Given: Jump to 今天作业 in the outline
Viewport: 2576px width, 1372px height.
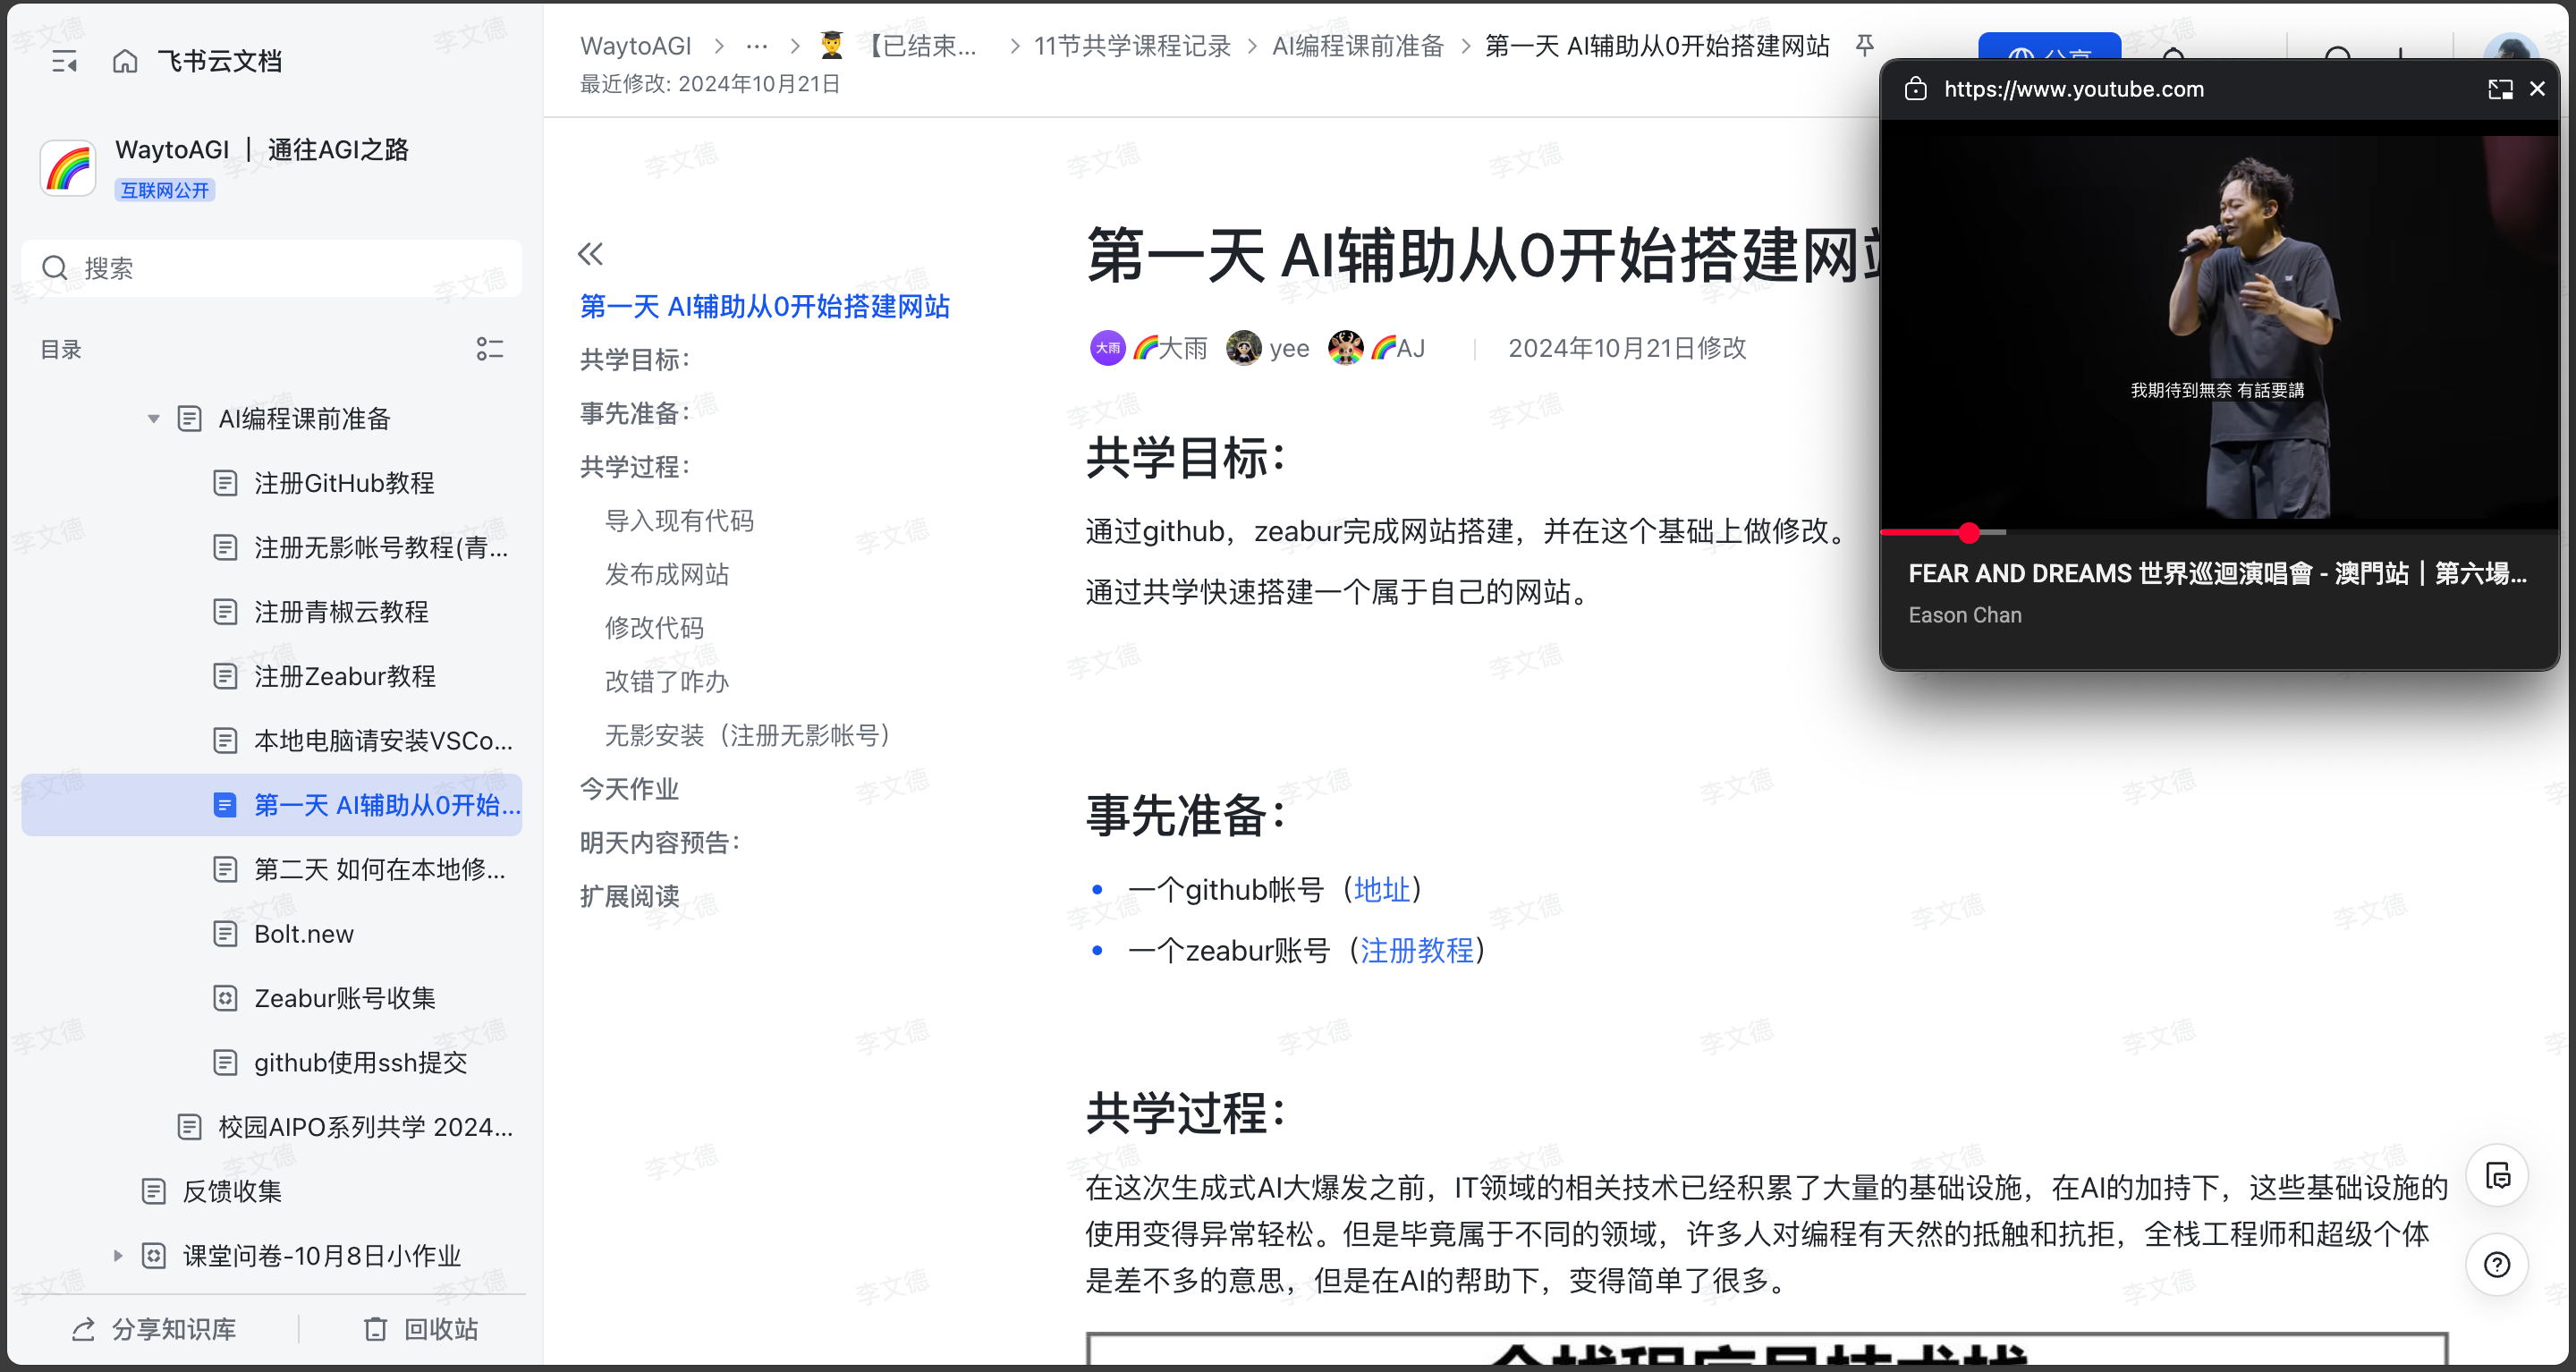Looking at the screenshot, I should (629, 789).
